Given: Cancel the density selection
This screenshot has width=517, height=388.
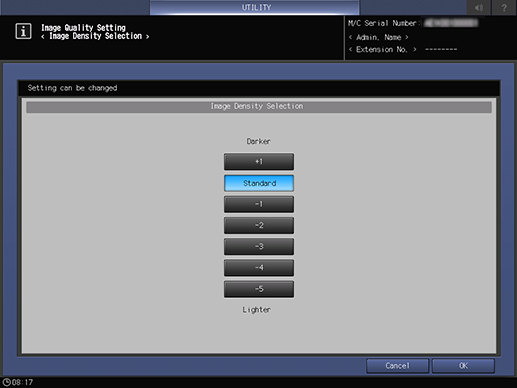Looking at the screenshot, I should [397, 366].
